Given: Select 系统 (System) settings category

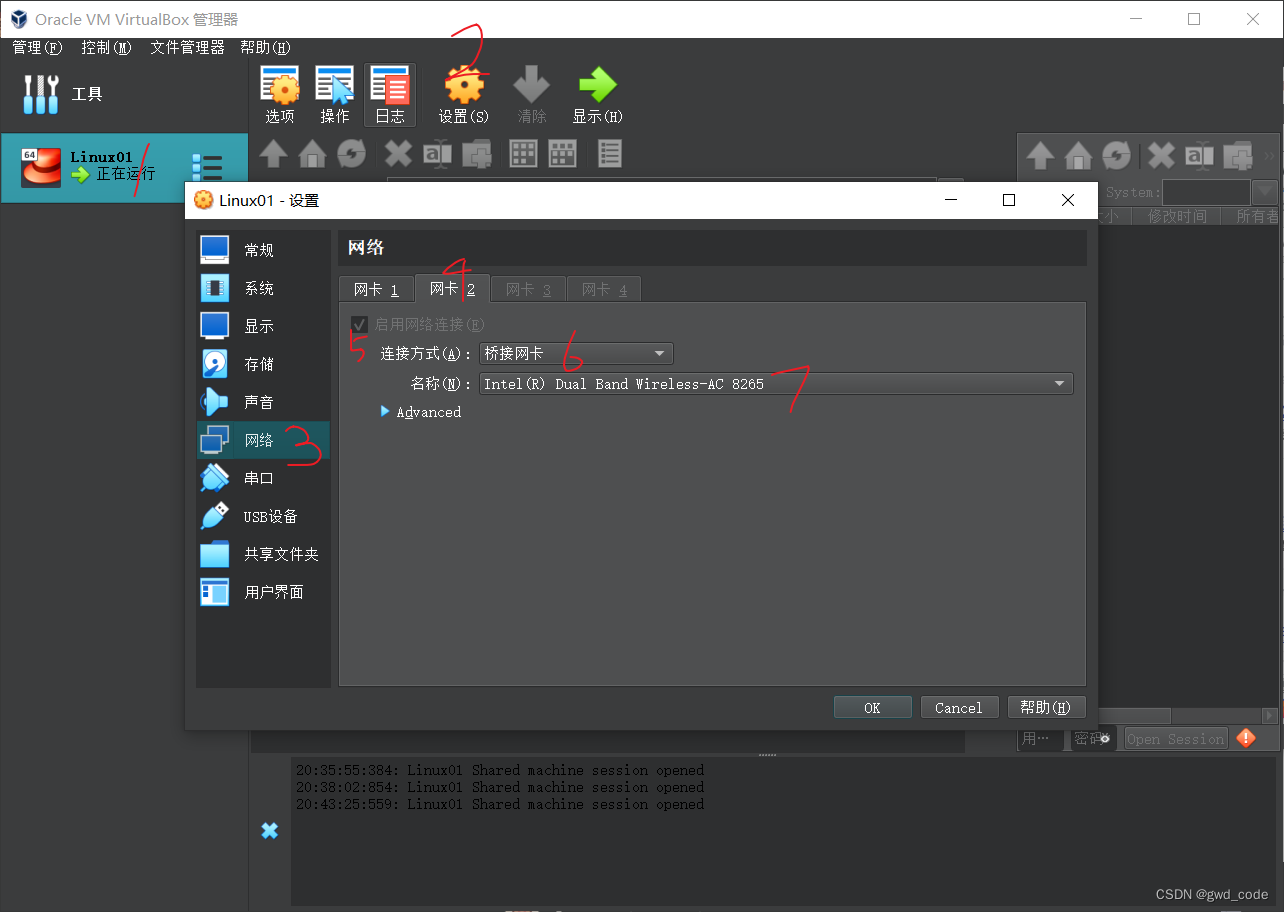Looking at the screenshot, I should coord(263,288).
